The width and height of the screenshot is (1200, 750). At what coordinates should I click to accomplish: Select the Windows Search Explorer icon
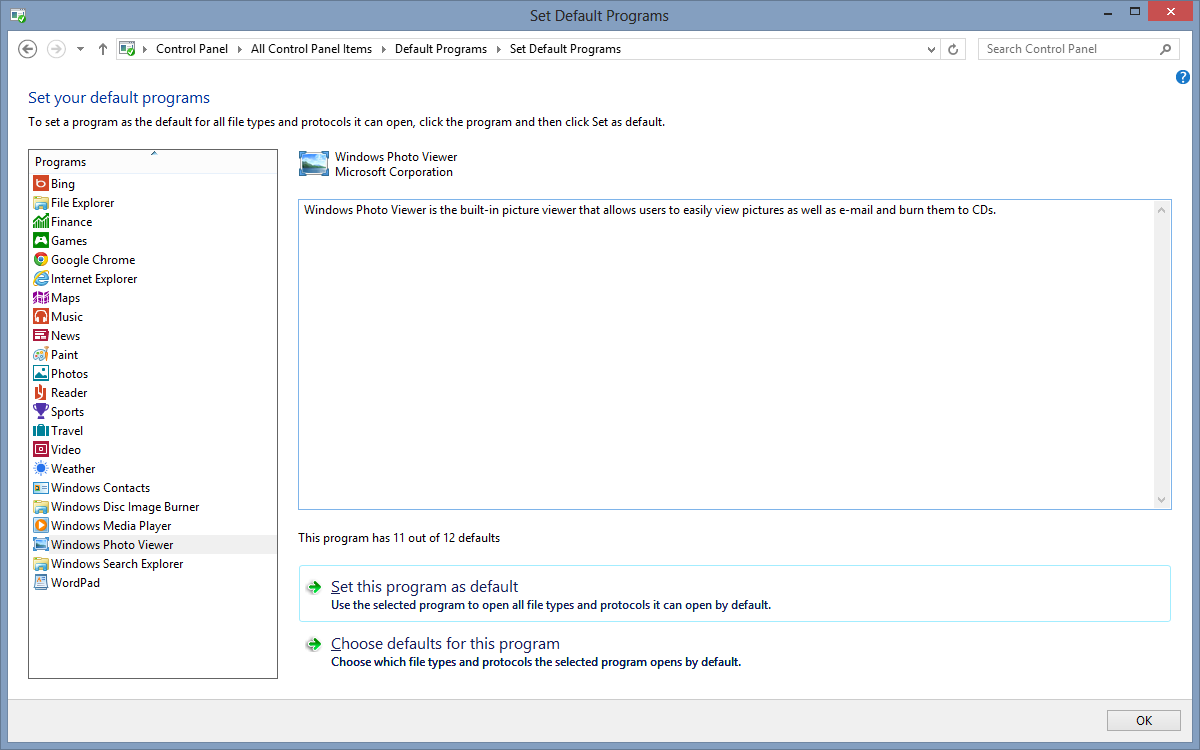pyautogui.click(x=41, y=564)
